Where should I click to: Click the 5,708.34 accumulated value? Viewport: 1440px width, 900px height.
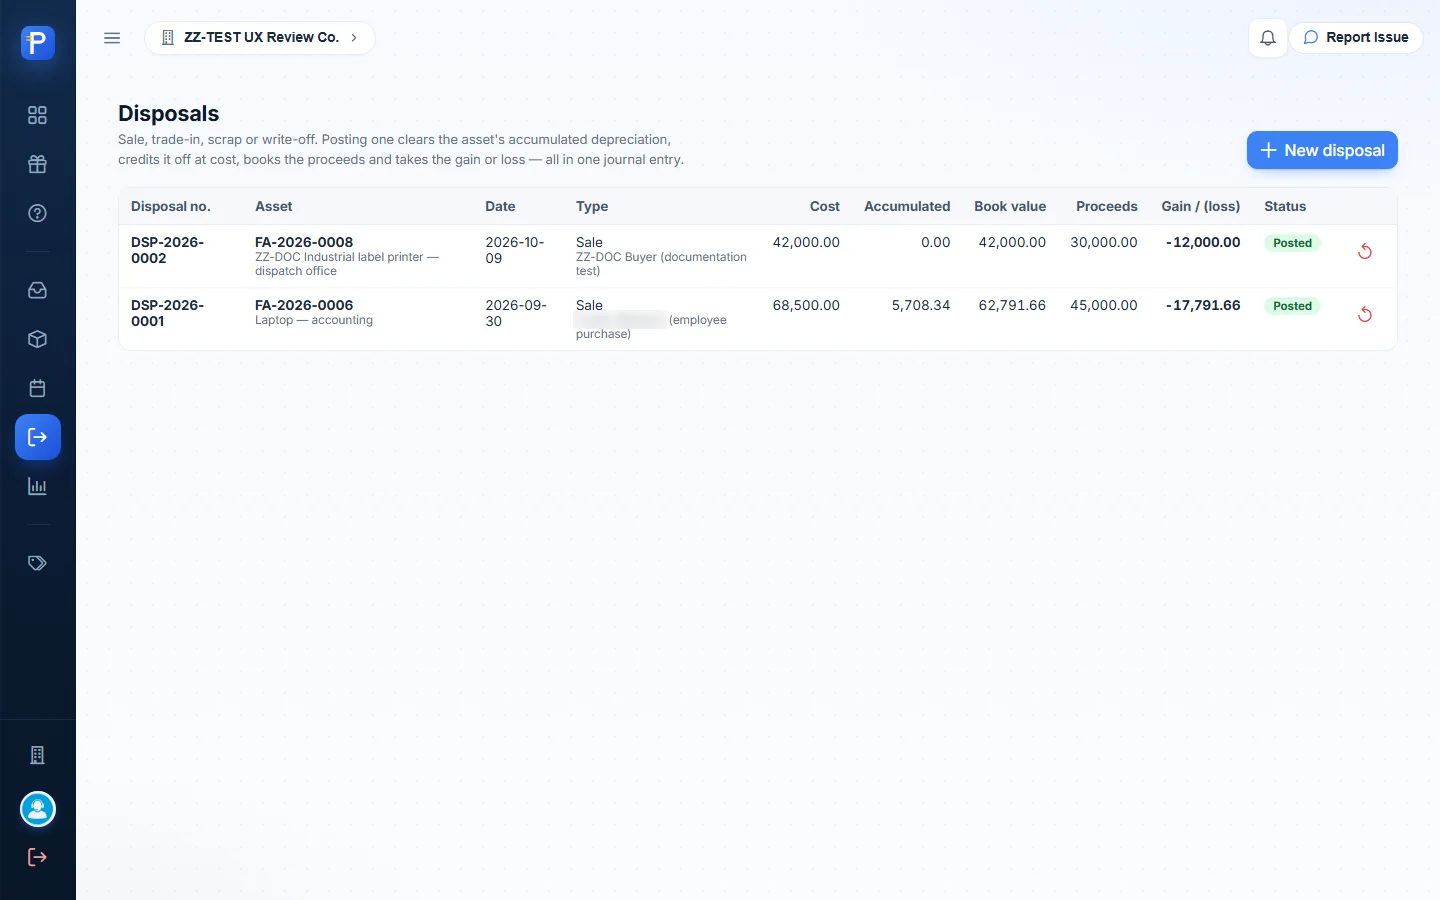921,305
